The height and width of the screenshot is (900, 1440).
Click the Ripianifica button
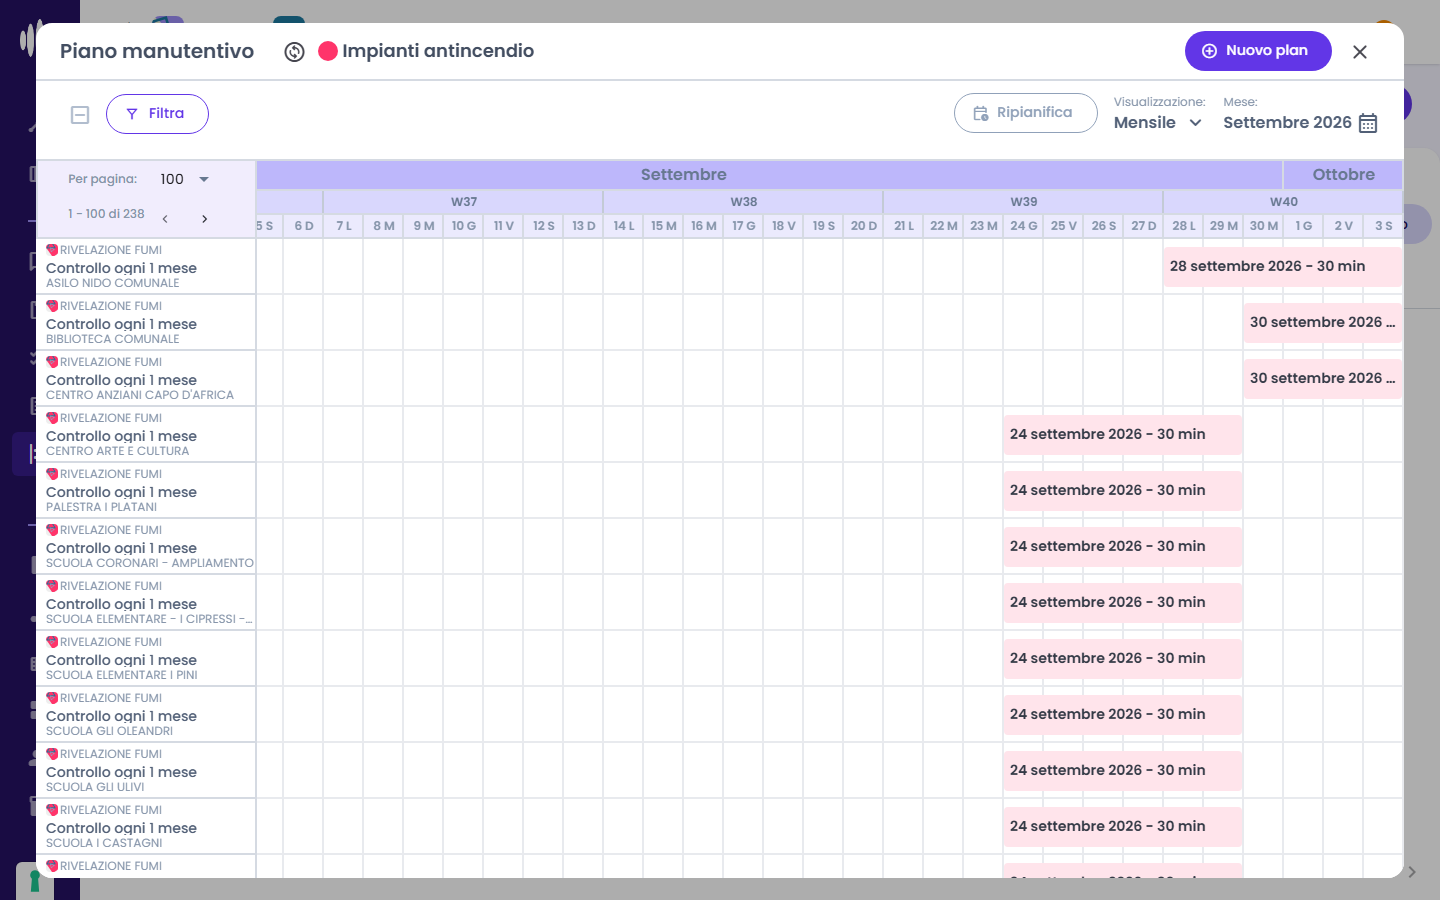coord(1026,113)
